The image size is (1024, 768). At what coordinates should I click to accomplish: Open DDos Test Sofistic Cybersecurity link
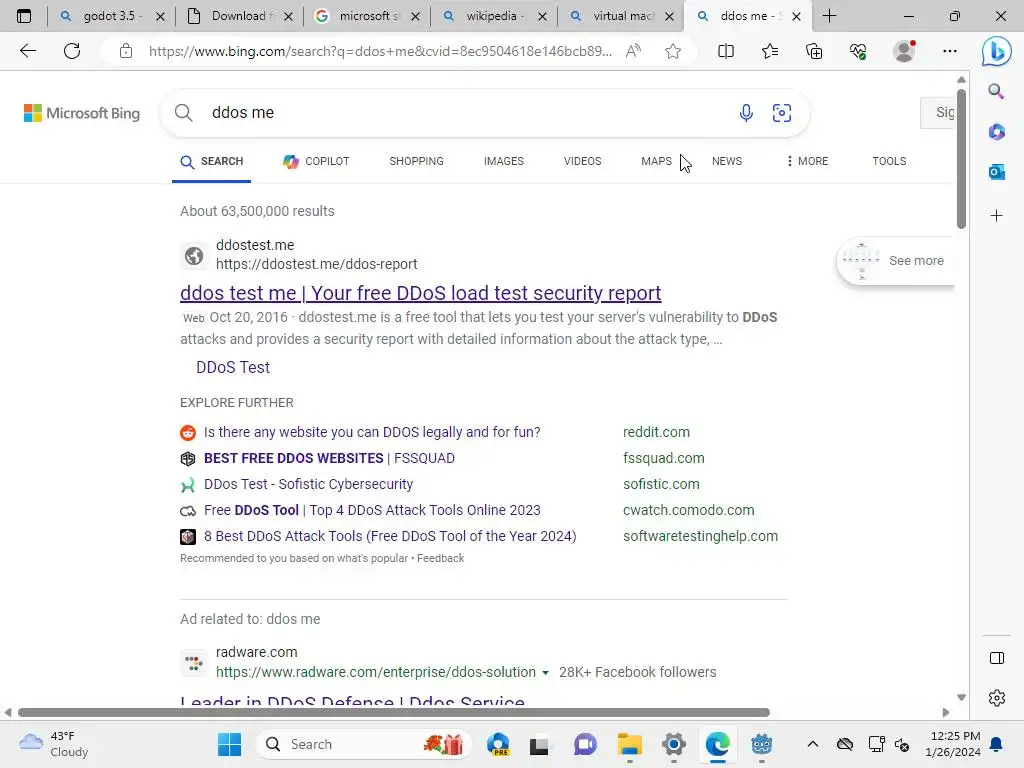pos(308,485)
